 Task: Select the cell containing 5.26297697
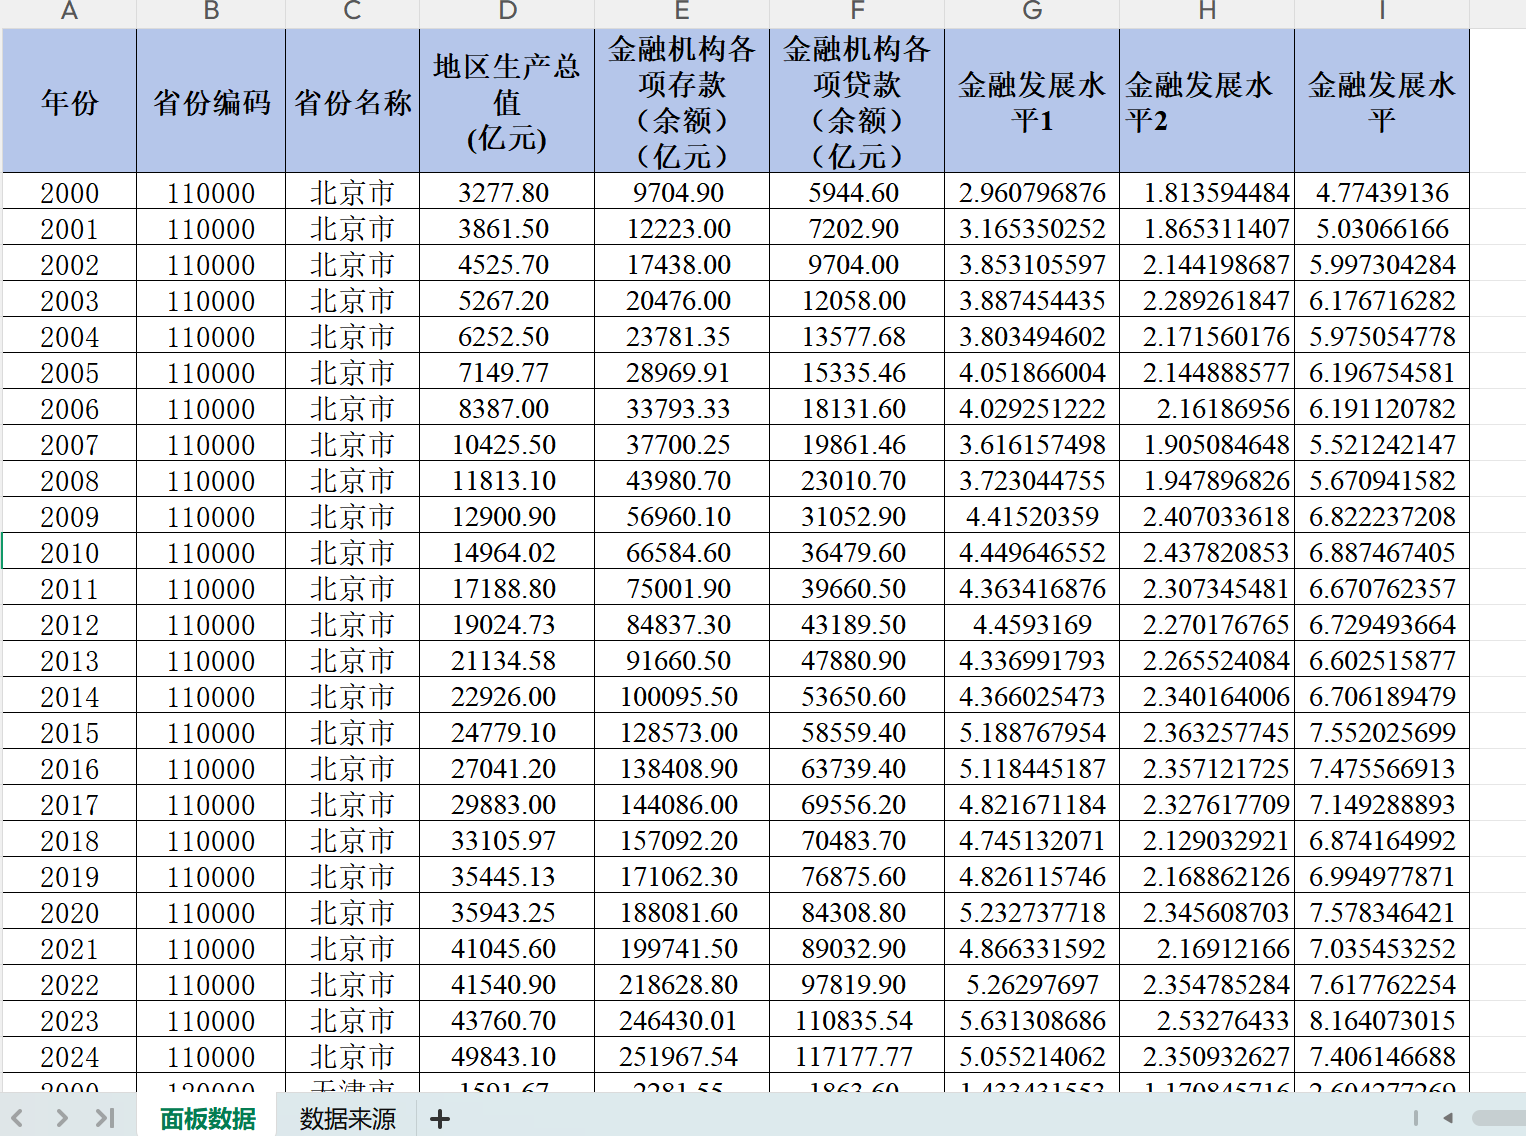1032,984
